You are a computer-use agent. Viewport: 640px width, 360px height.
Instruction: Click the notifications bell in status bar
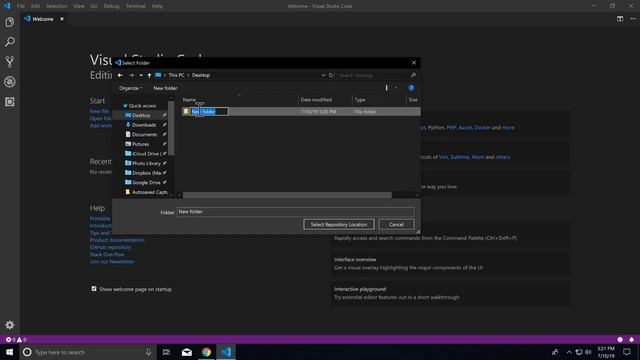click(631, 339)
